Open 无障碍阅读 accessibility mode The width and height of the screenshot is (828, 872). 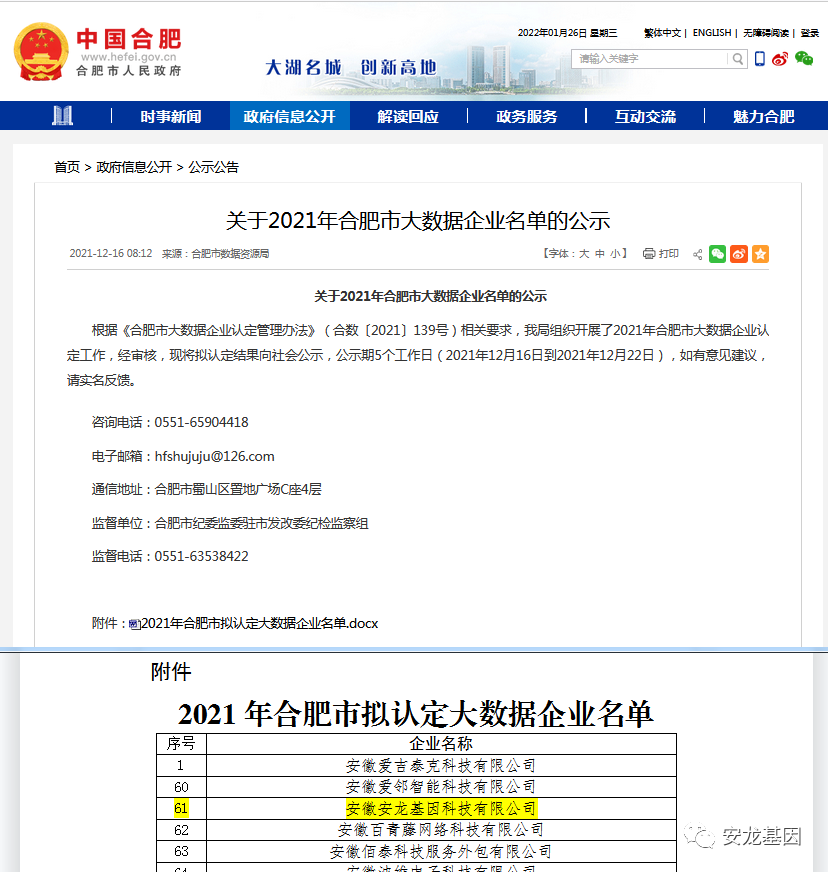click(x=766, y=33)
